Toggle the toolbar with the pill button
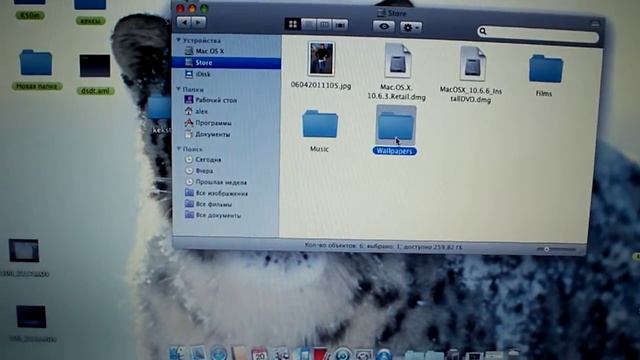 595,24
